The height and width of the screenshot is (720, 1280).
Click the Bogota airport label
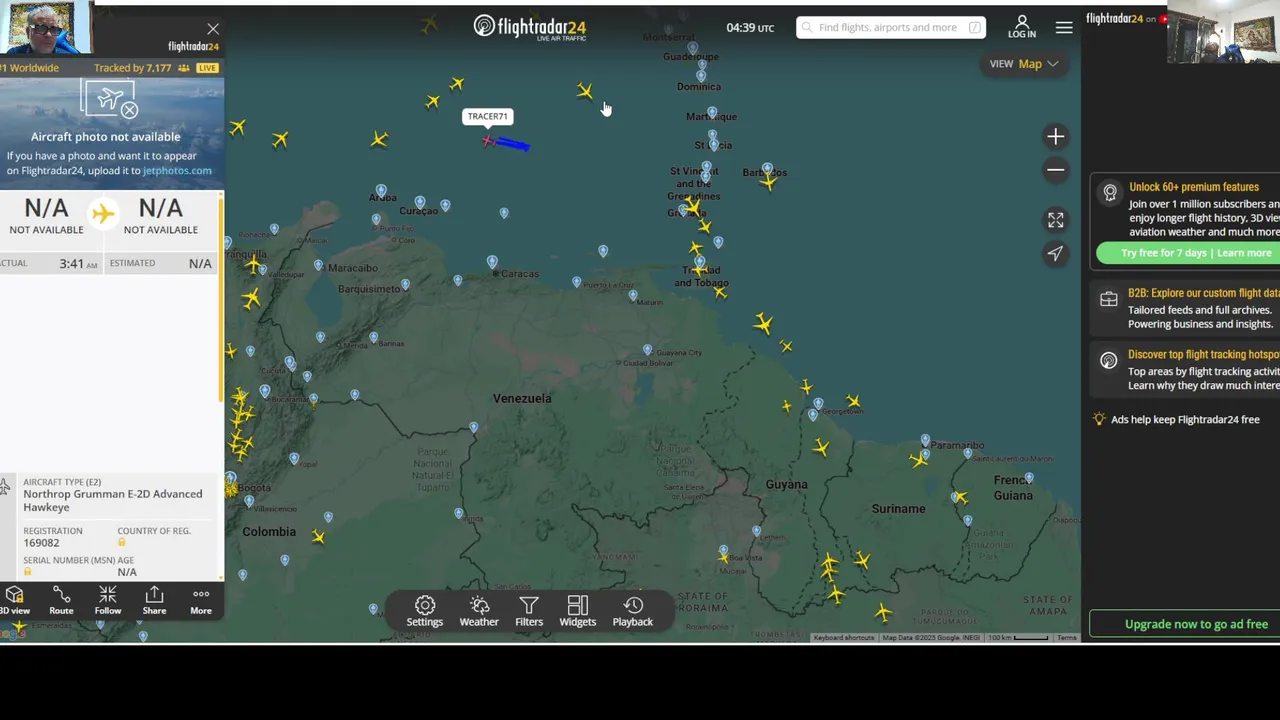click(x=254, y=488)
